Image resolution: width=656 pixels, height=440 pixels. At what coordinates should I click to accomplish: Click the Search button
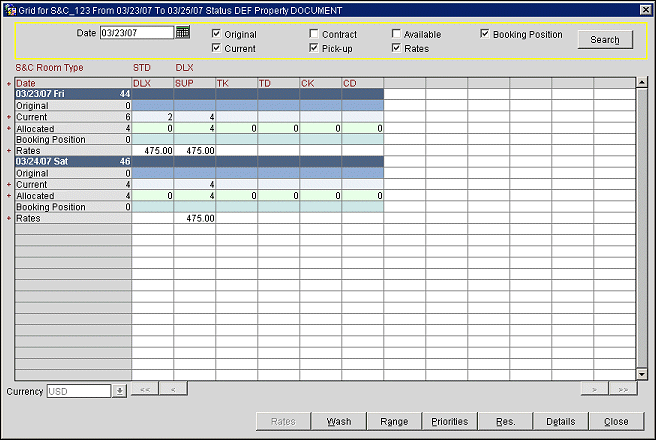tap(604, 40)
